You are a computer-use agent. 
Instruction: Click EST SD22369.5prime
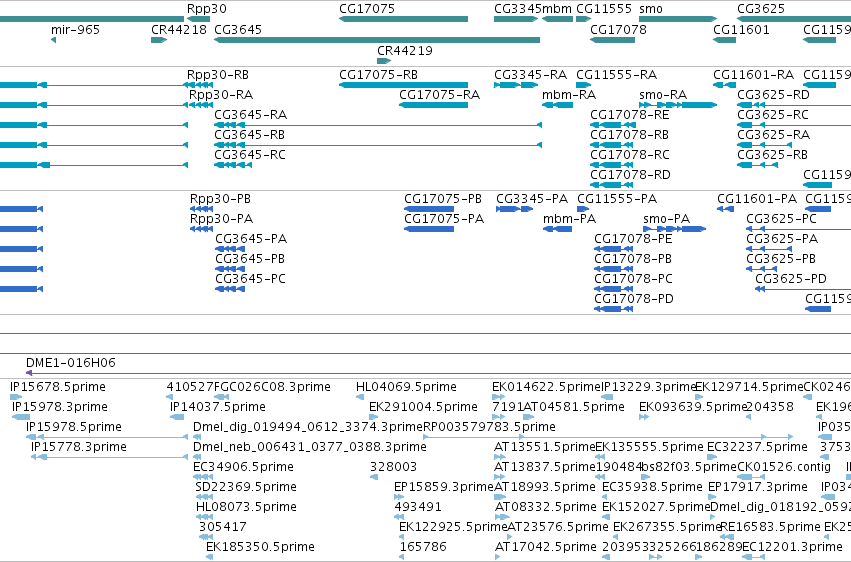tap(246, 488)
